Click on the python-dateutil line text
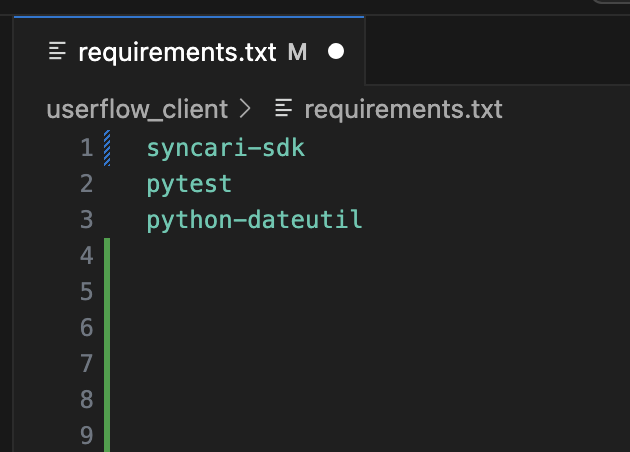 pos(254,219)
